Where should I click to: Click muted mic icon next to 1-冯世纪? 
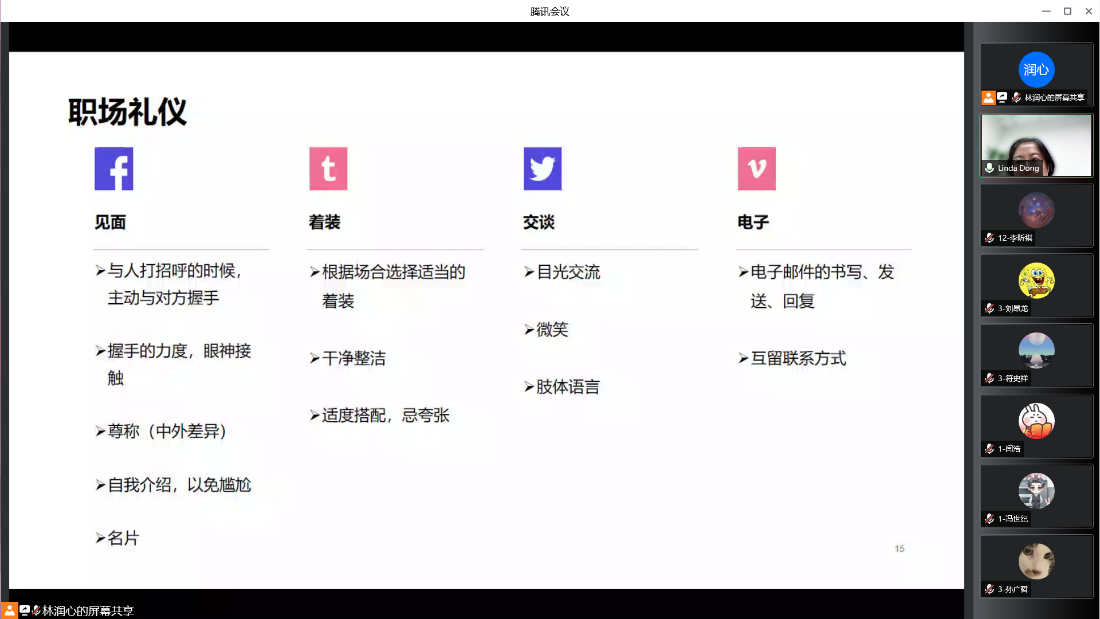(989, 519)
